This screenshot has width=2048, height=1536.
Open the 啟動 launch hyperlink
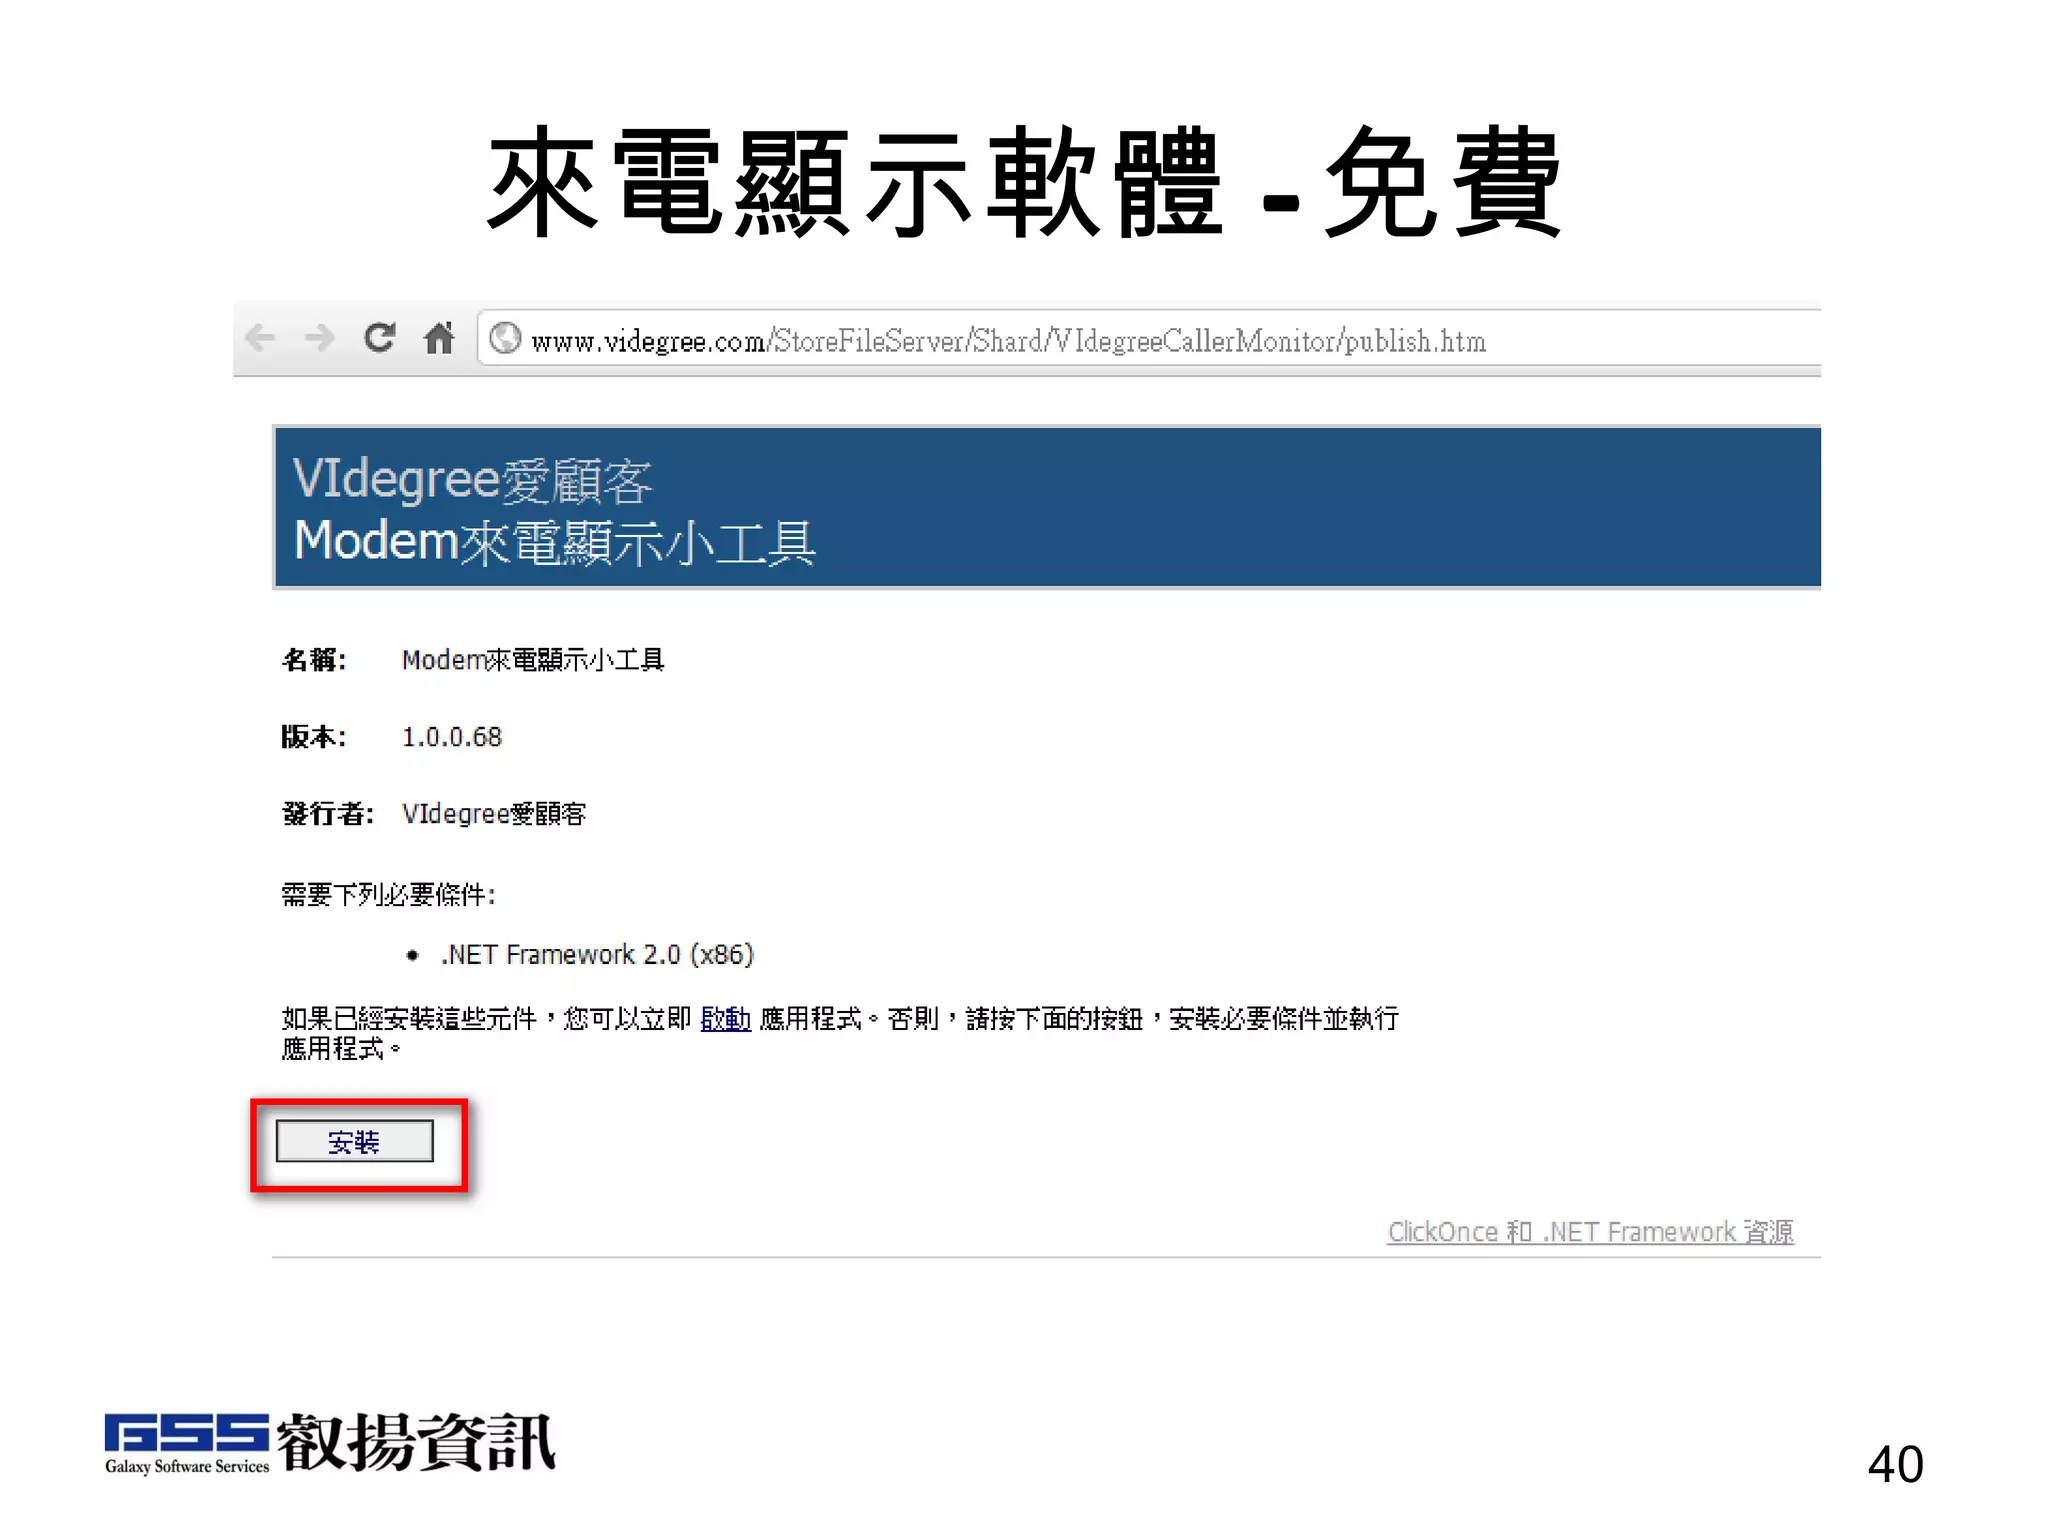coord(725,1019)
